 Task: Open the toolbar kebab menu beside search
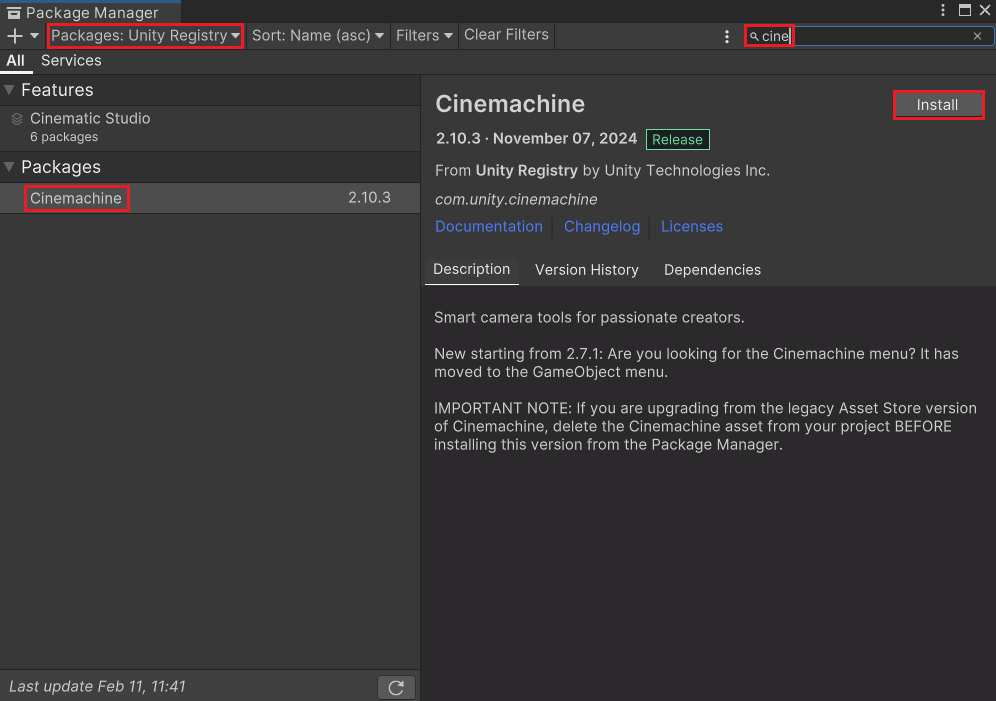click(x=727, y=36)
